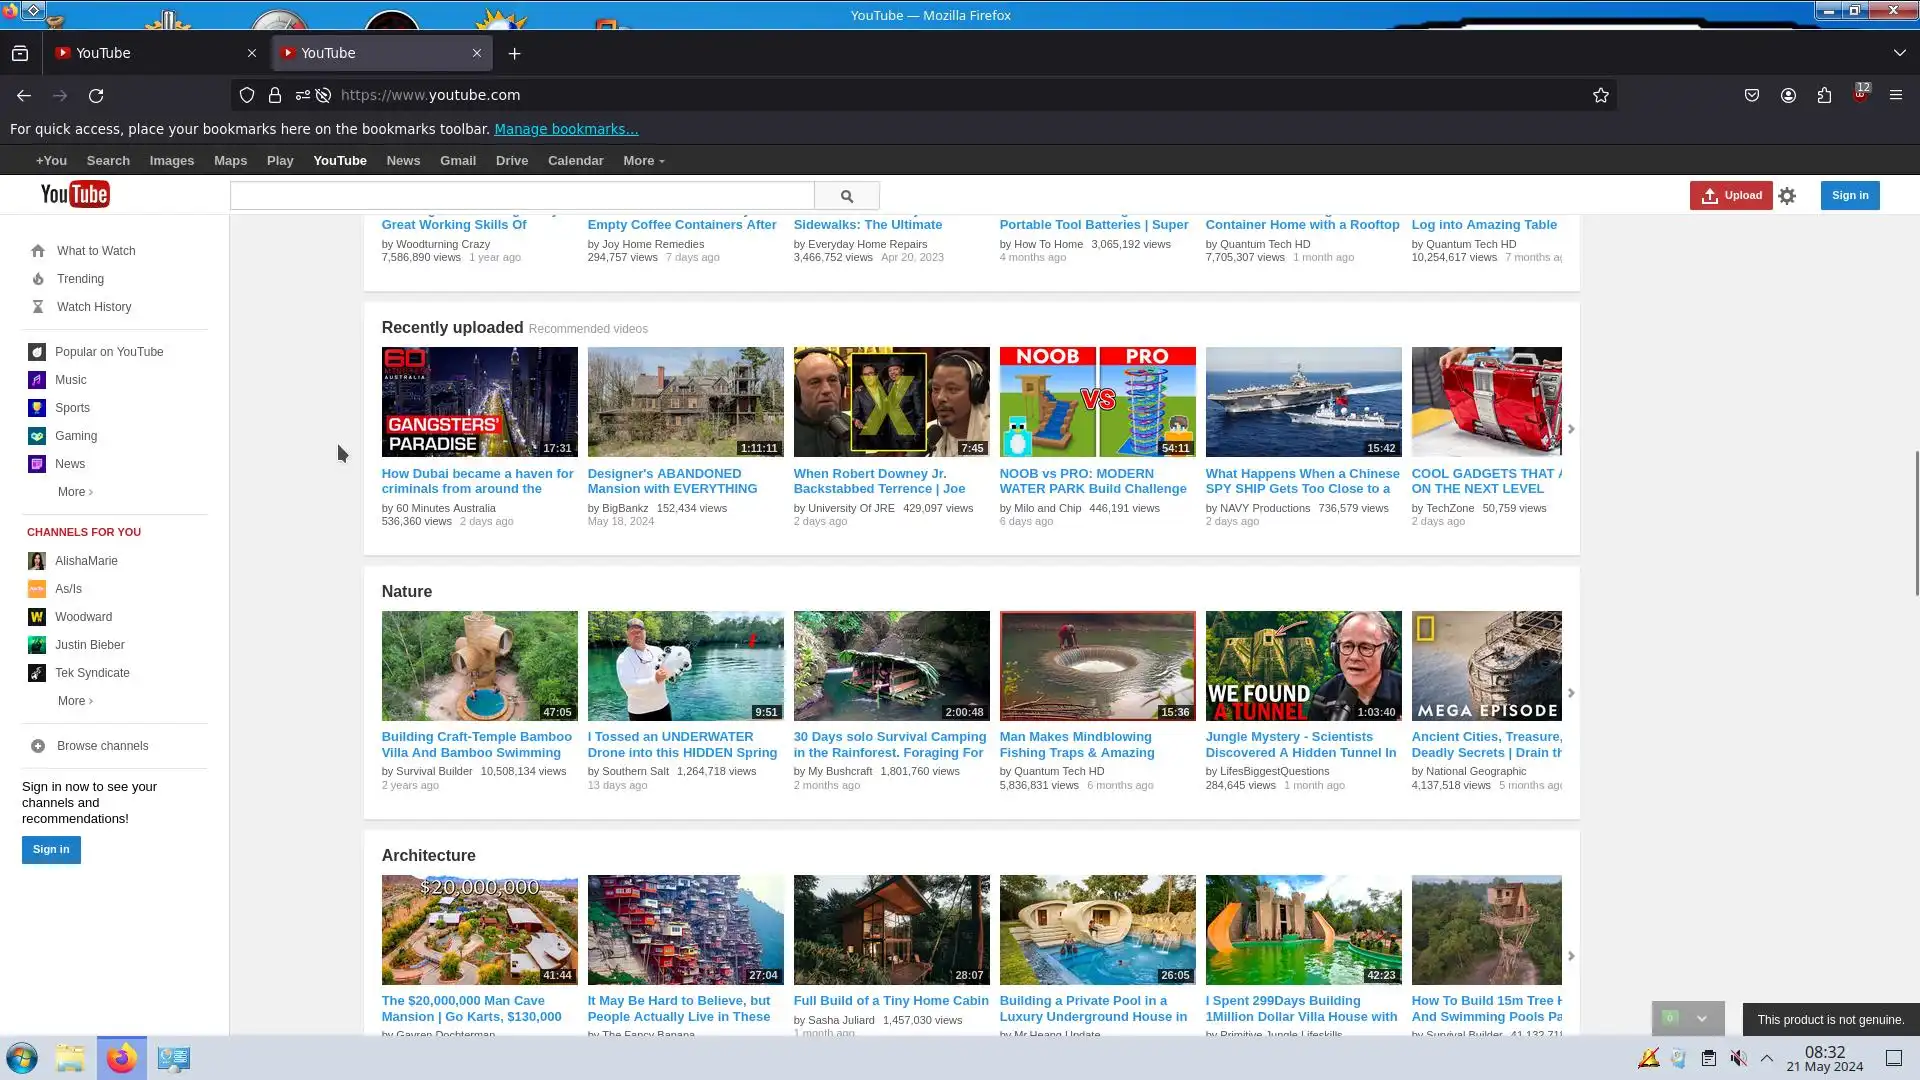Expand More under channels for you
This screenshot has width=1920, height=1080.
coord(75,701)
